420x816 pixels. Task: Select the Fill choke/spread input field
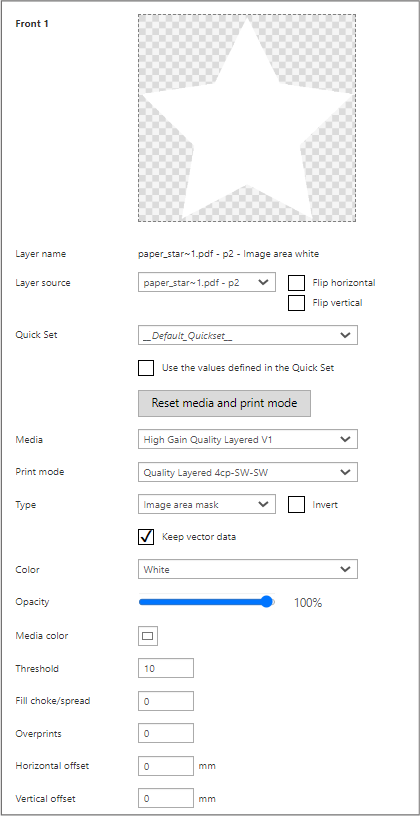166,701
